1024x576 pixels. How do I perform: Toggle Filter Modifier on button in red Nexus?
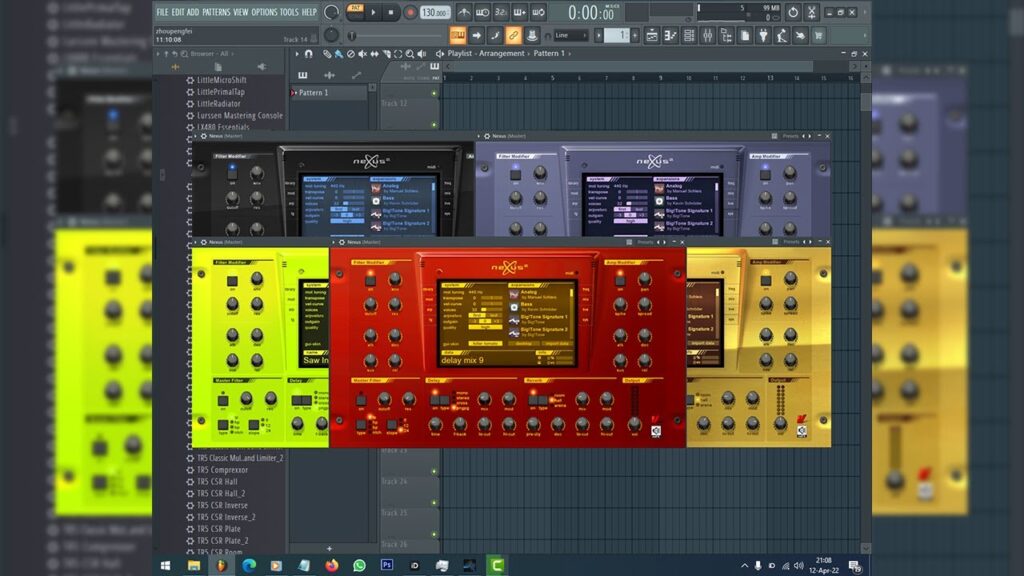click(x=370, y=280)
